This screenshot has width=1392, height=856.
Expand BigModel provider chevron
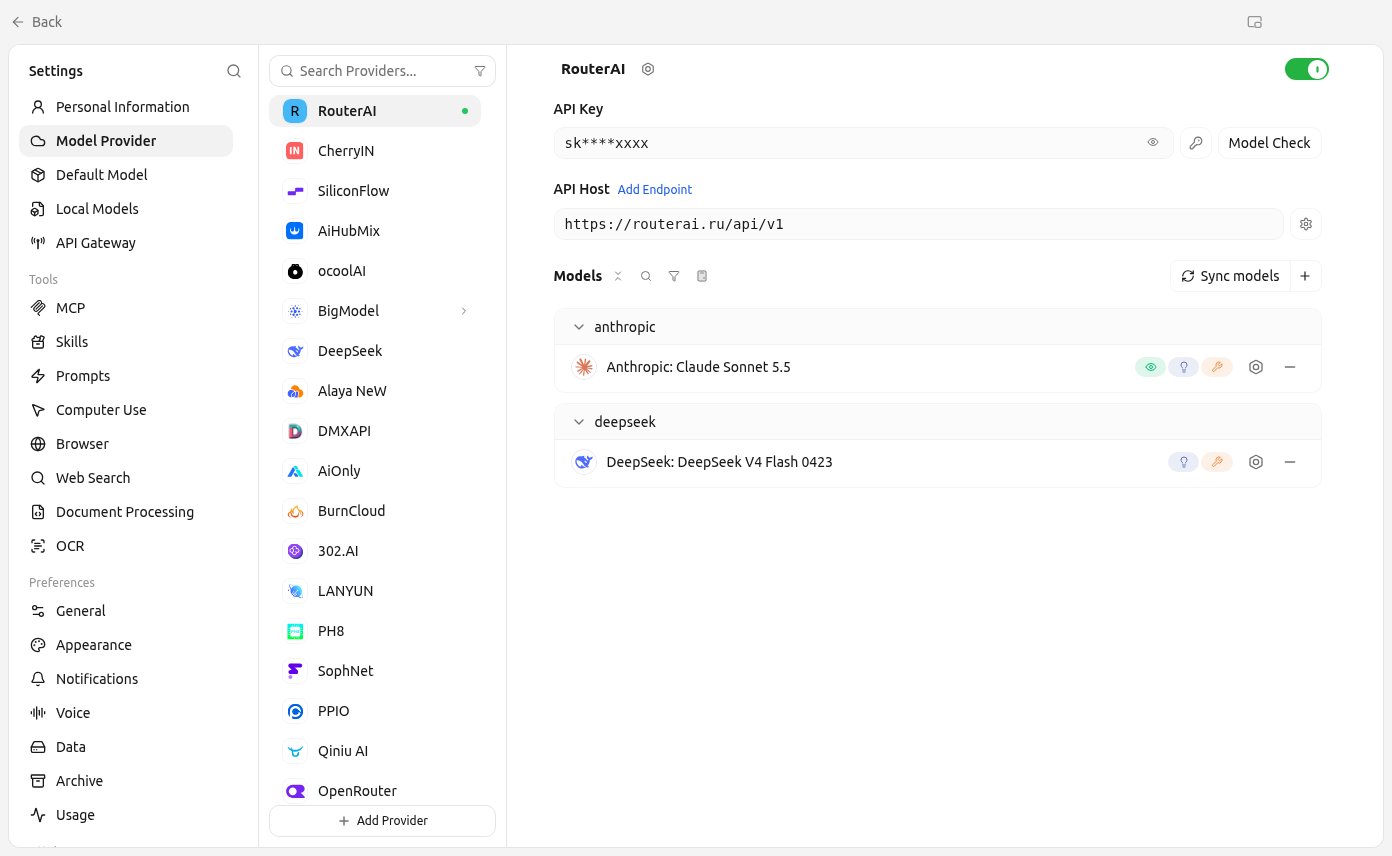pos(464,311)
